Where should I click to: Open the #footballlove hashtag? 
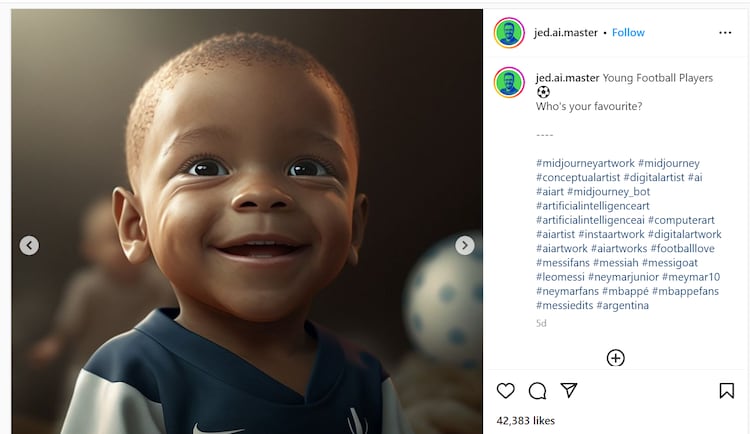(682, 248)
